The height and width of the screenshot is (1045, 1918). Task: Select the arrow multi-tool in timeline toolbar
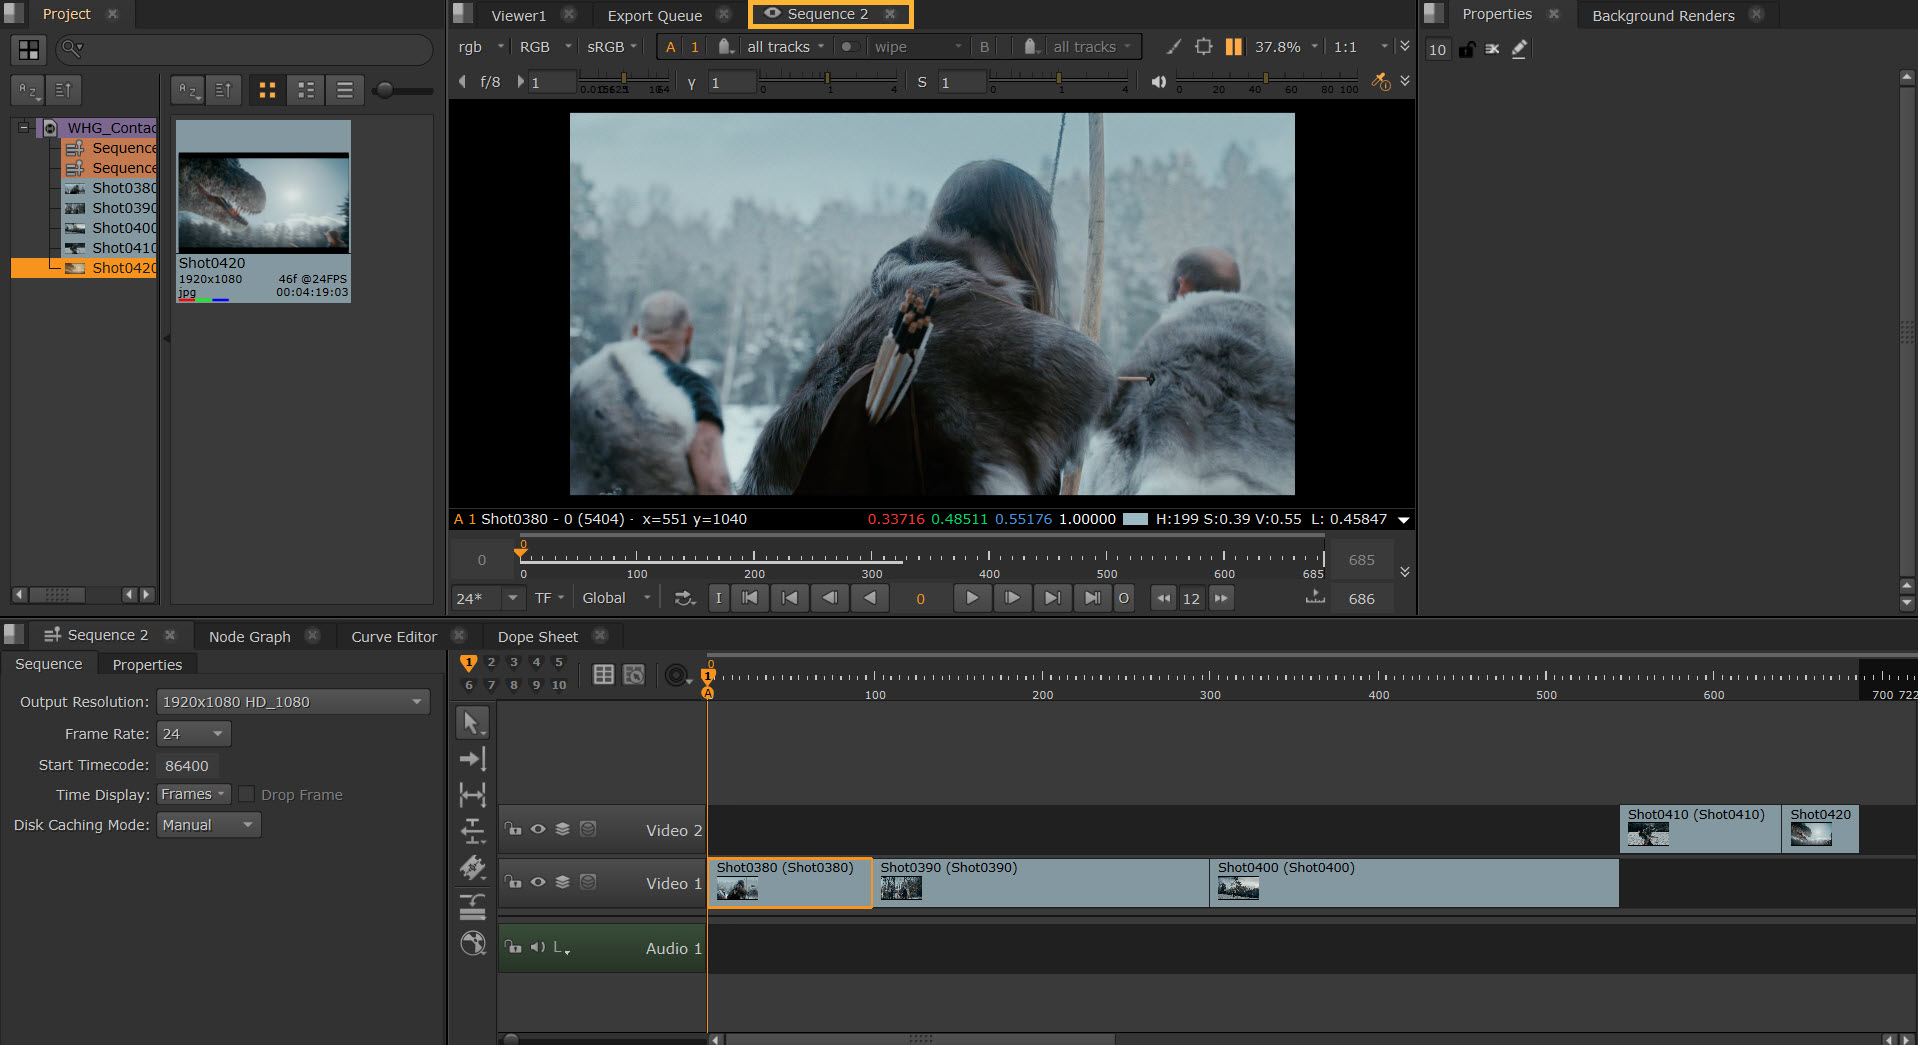(x=472, y=722)
